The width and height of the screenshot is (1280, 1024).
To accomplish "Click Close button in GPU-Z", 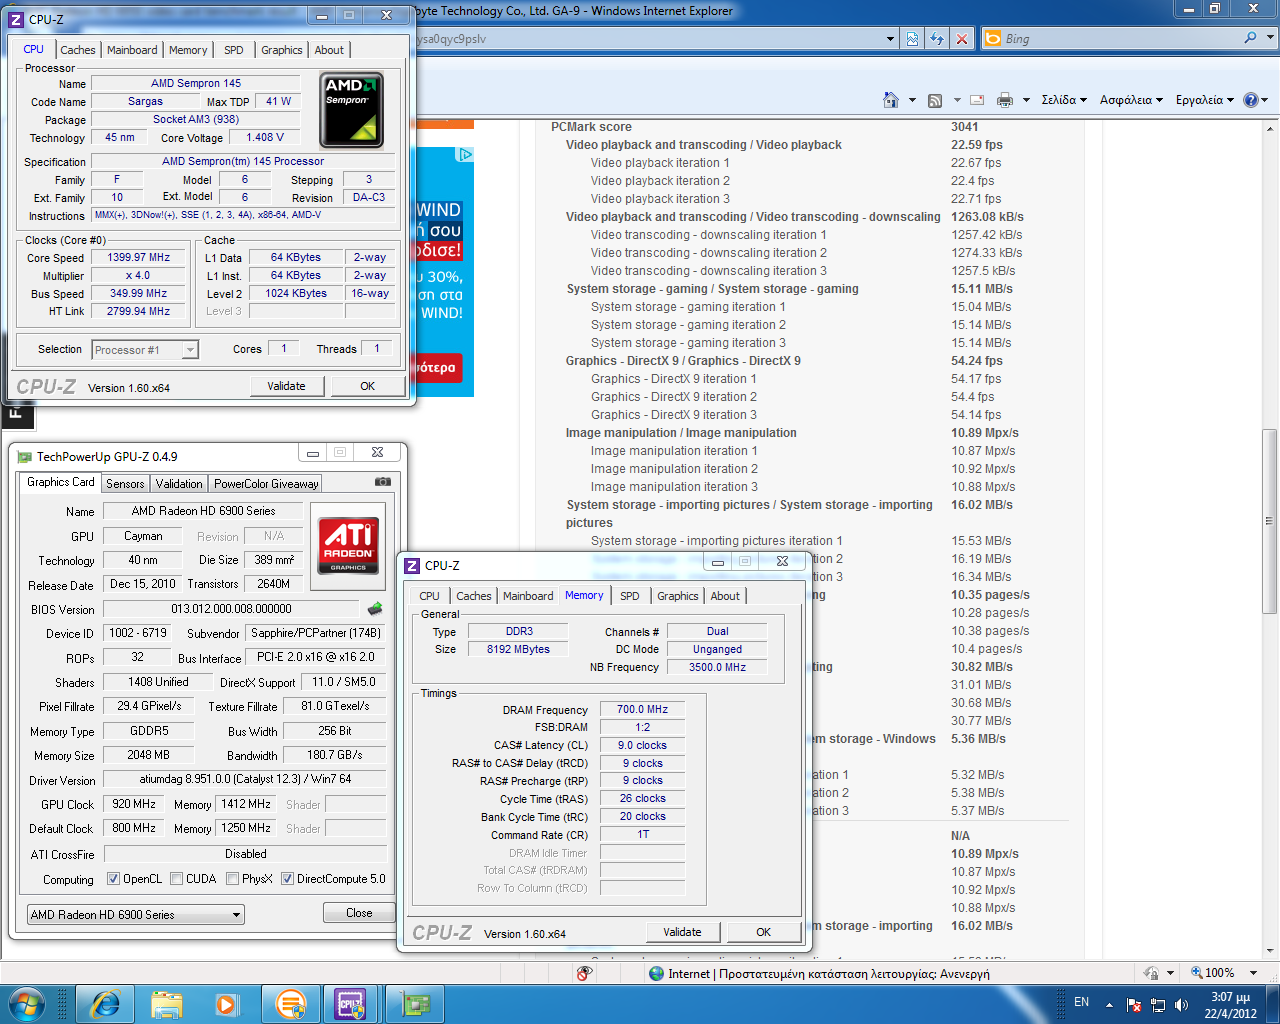I will [x=359, y=913].
